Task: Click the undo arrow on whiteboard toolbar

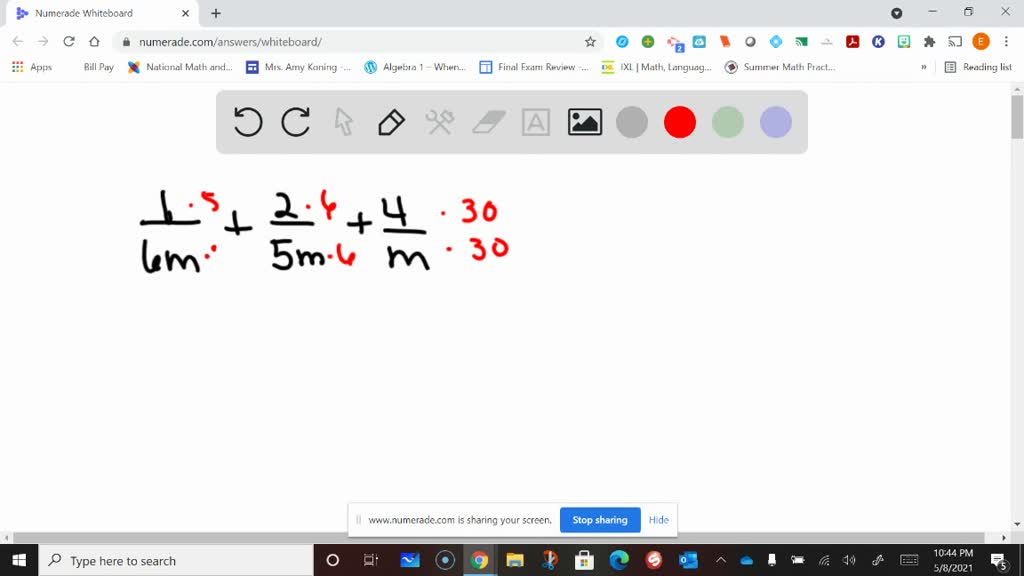Action: (x=248, y=122)
